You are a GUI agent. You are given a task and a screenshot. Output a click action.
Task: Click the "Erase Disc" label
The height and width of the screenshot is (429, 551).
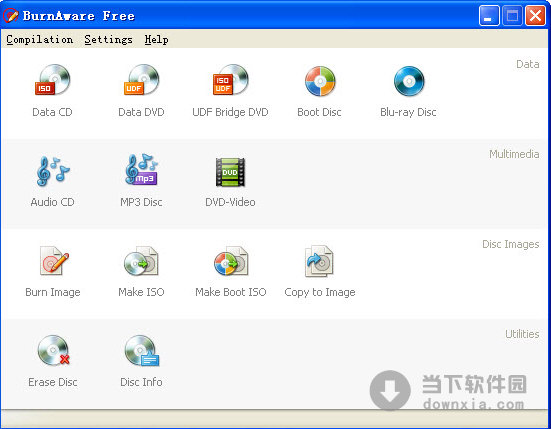[53, 382]
